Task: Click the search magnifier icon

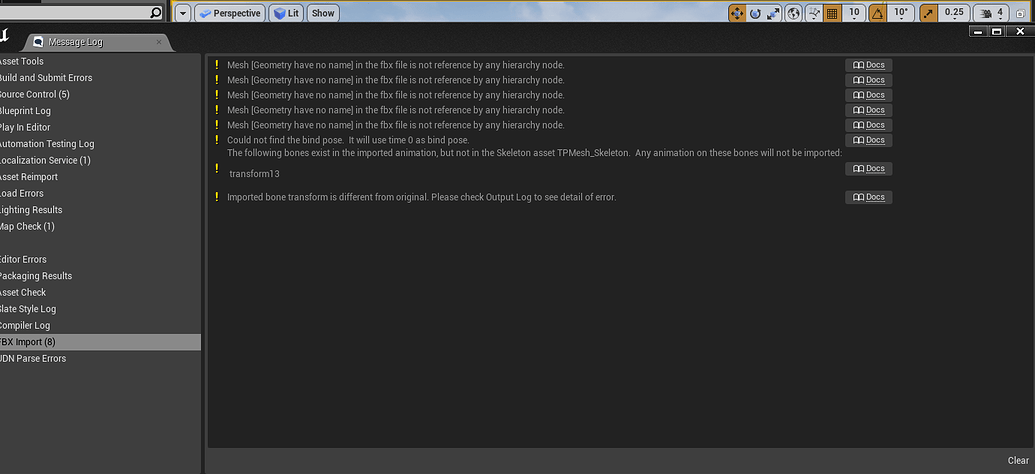Action: point(155,13)
